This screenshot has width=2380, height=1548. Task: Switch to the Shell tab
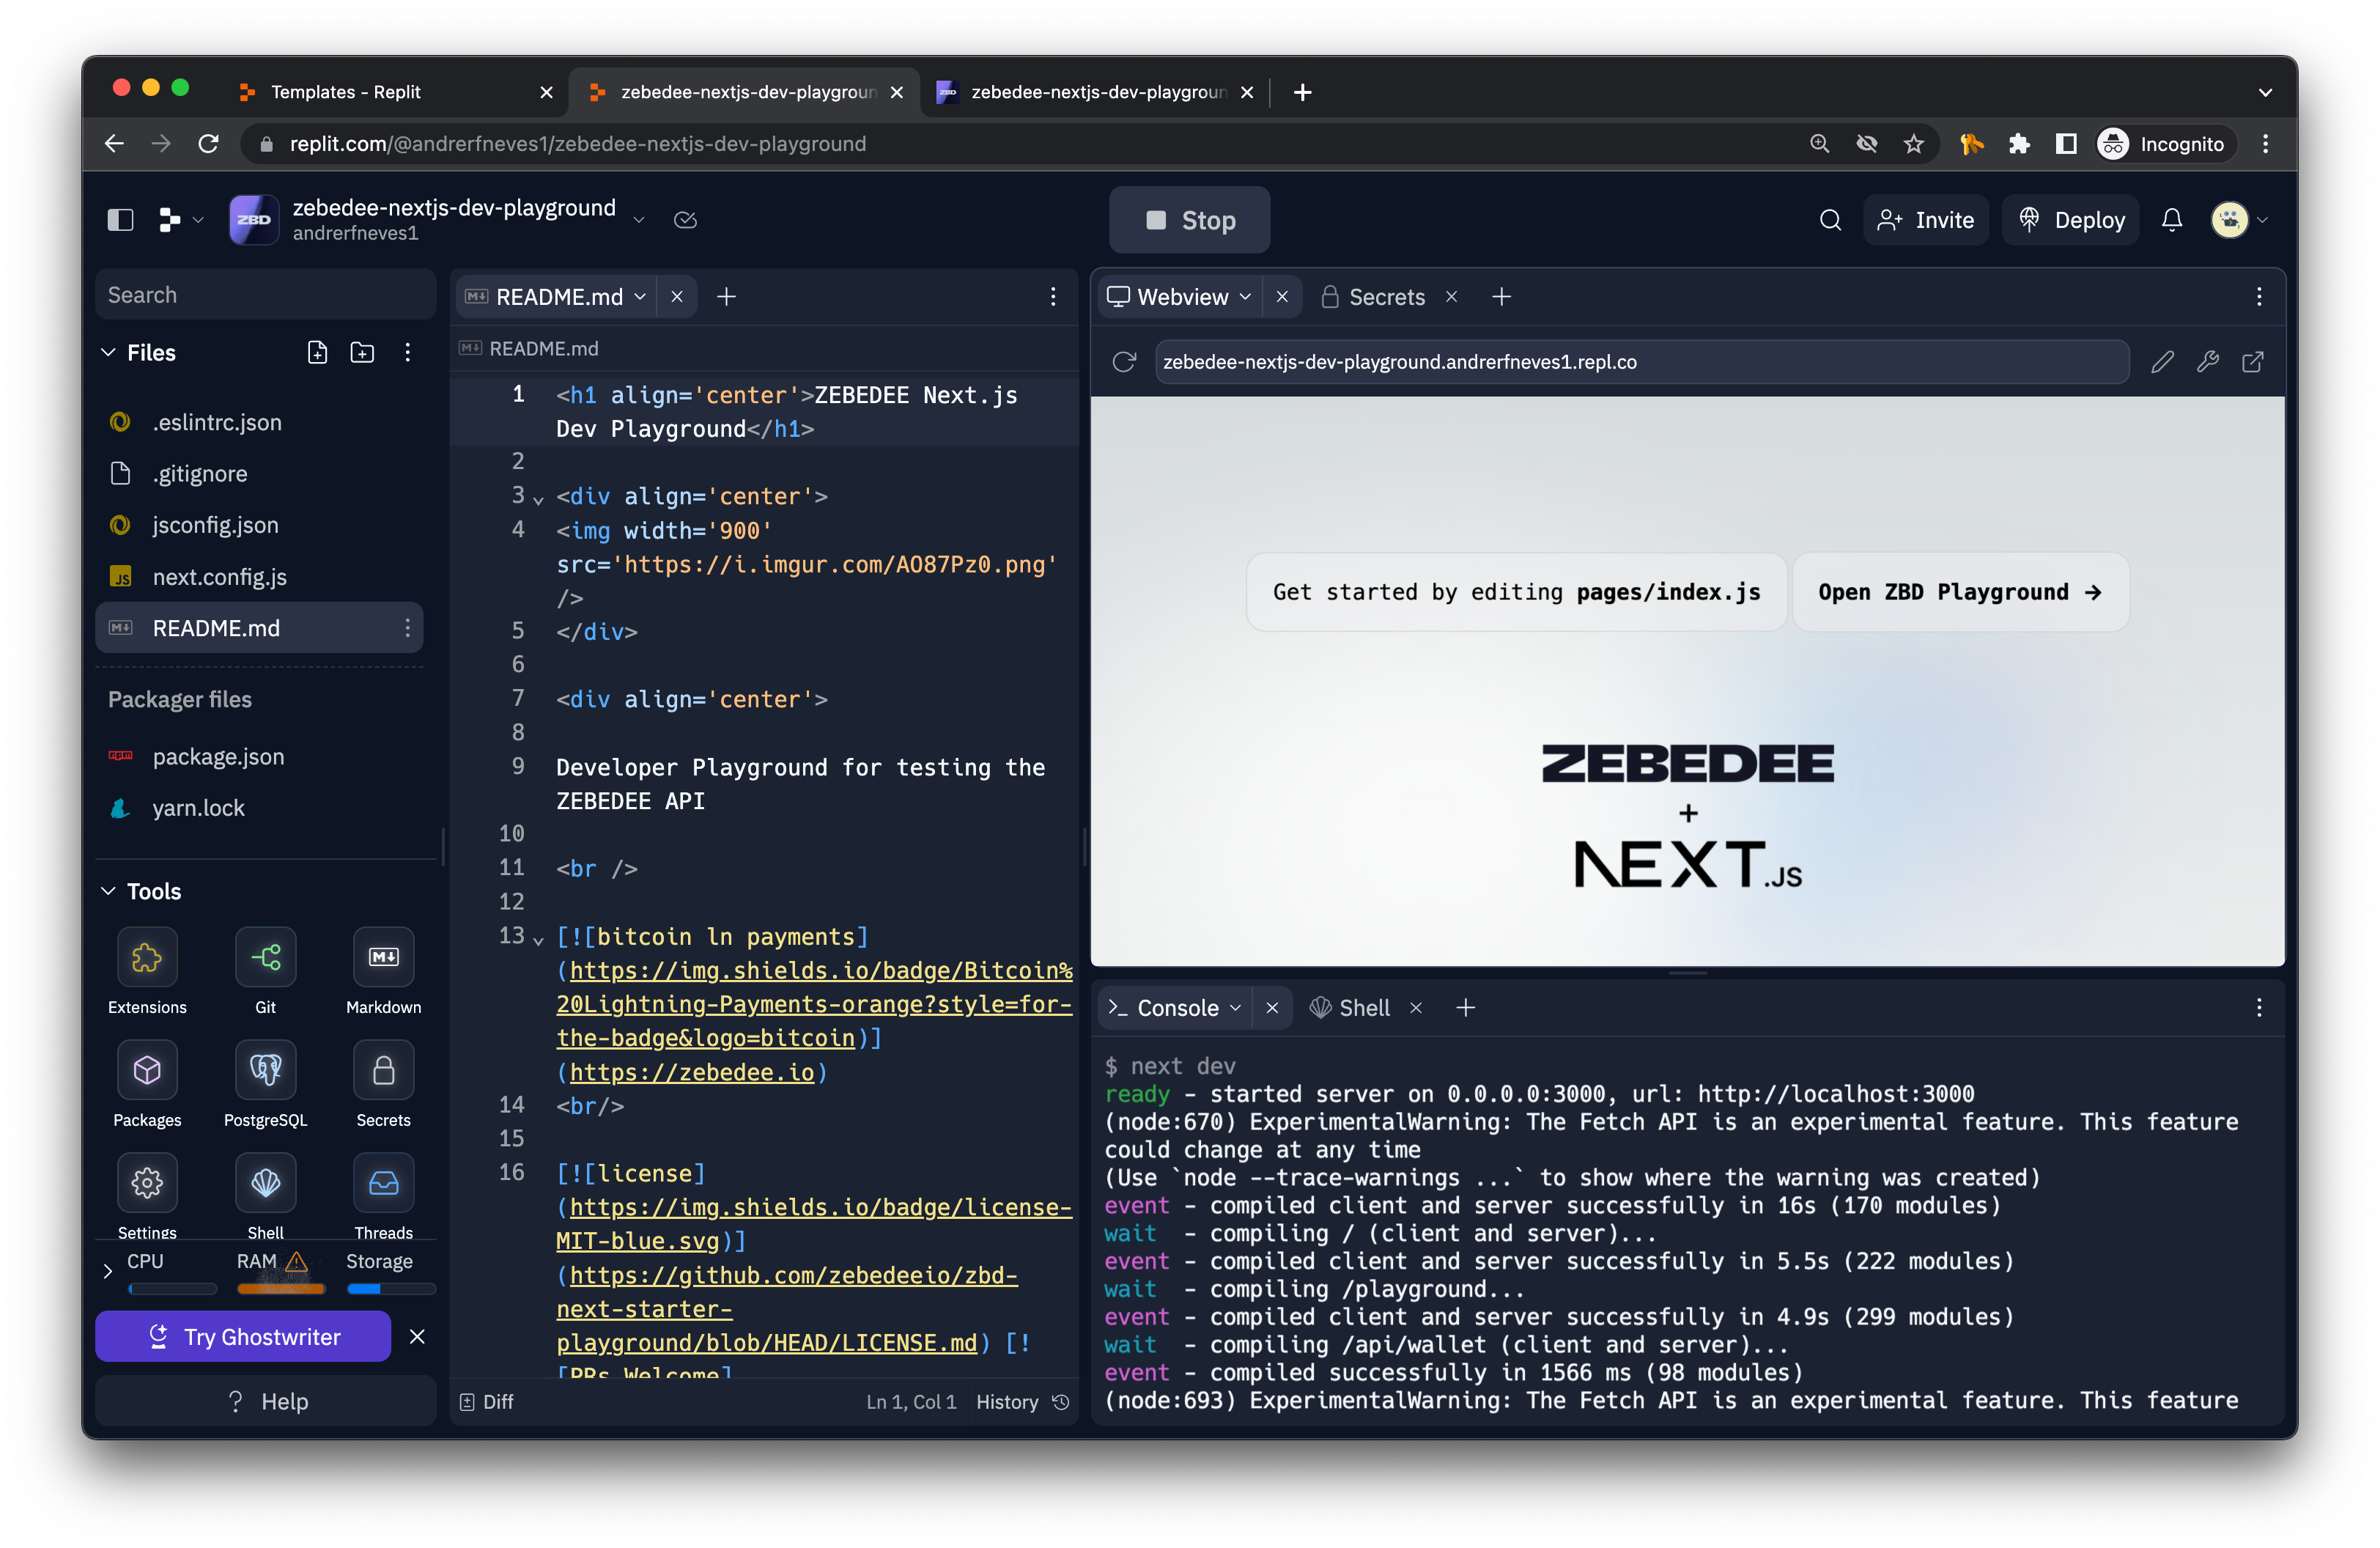pos(1350,1007)
